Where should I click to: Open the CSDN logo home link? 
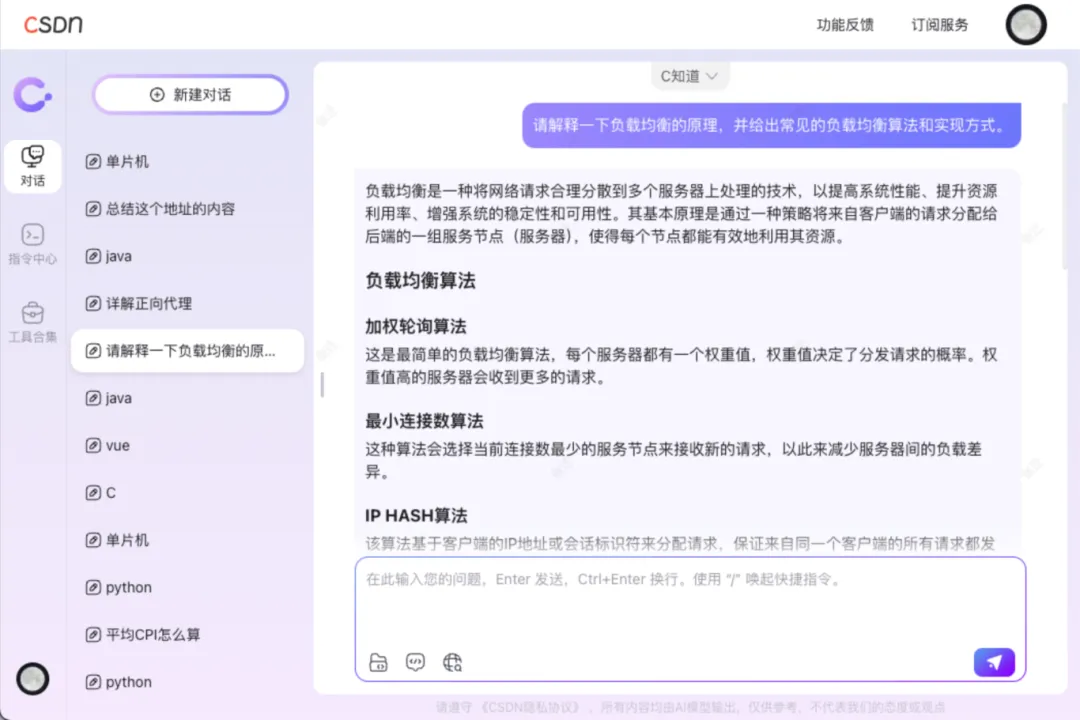(53, 24)
